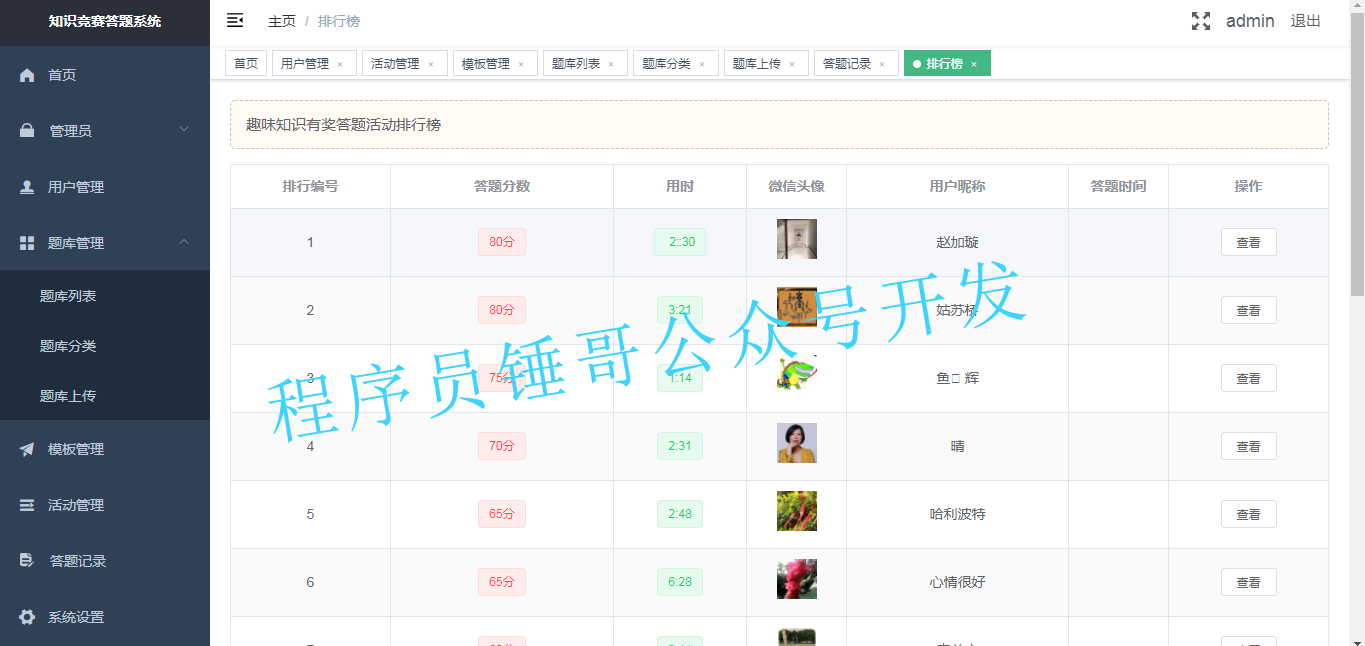
Task: Click the list icon beside 活动管理
Action: click(27, 505)
